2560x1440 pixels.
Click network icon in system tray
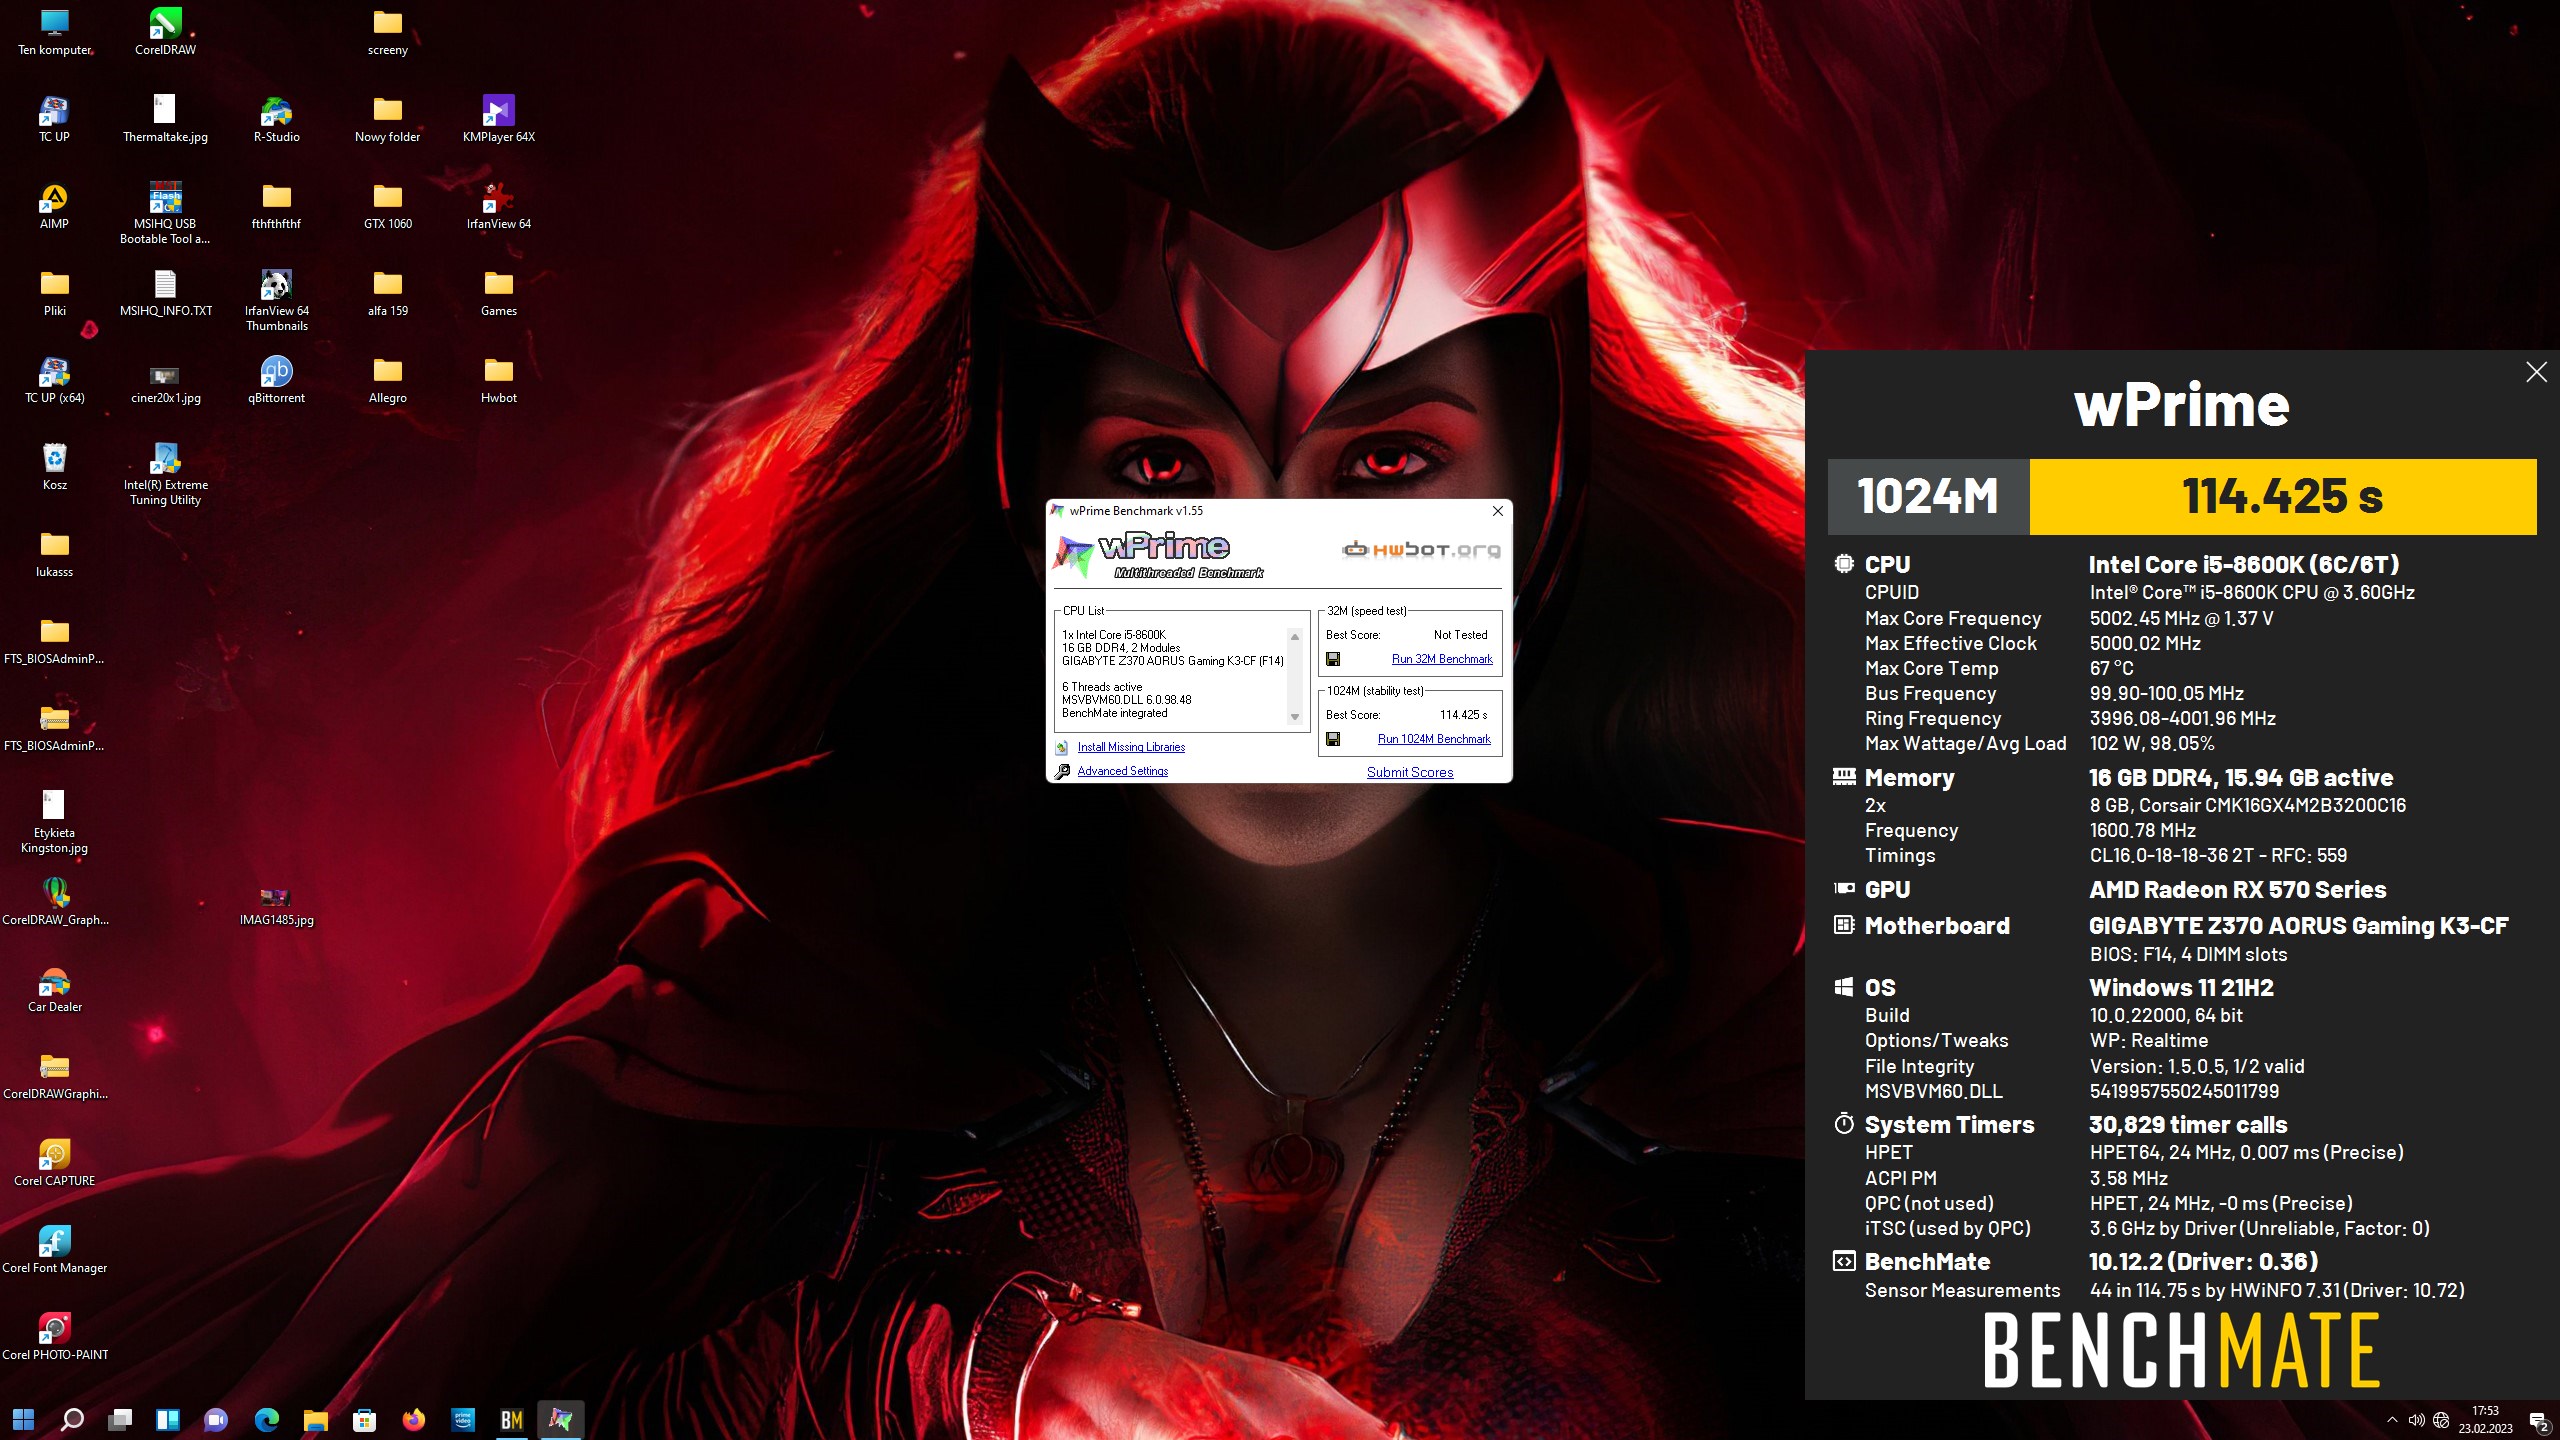(x=2441, y=1420)
